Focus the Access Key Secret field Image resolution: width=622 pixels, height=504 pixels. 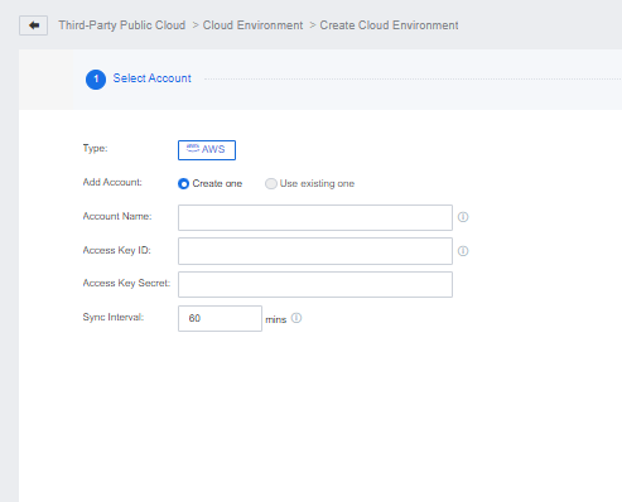pos(315,284)
